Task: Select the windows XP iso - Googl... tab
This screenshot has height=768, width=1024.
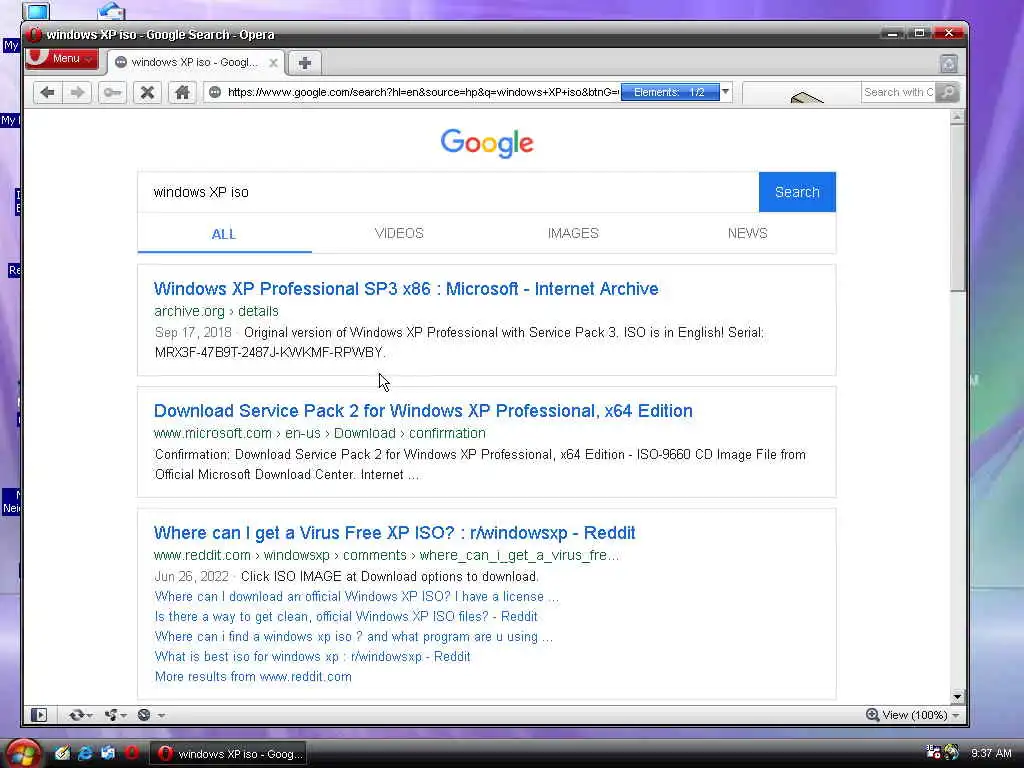Action: point(195,63)
